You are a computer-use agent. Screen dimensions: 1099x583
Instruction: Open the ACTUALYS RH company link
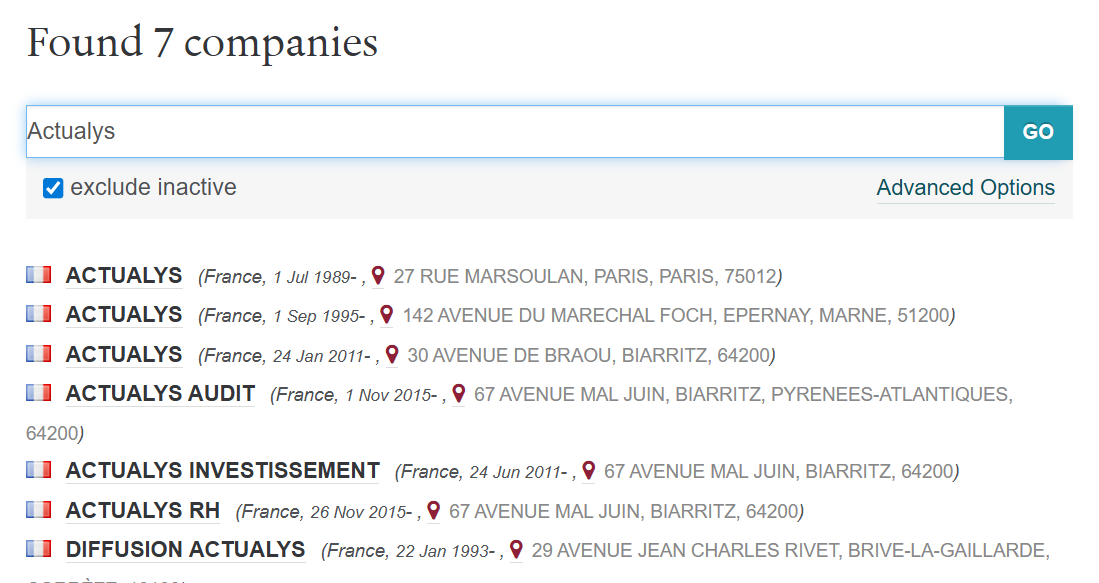coord(142,511)
